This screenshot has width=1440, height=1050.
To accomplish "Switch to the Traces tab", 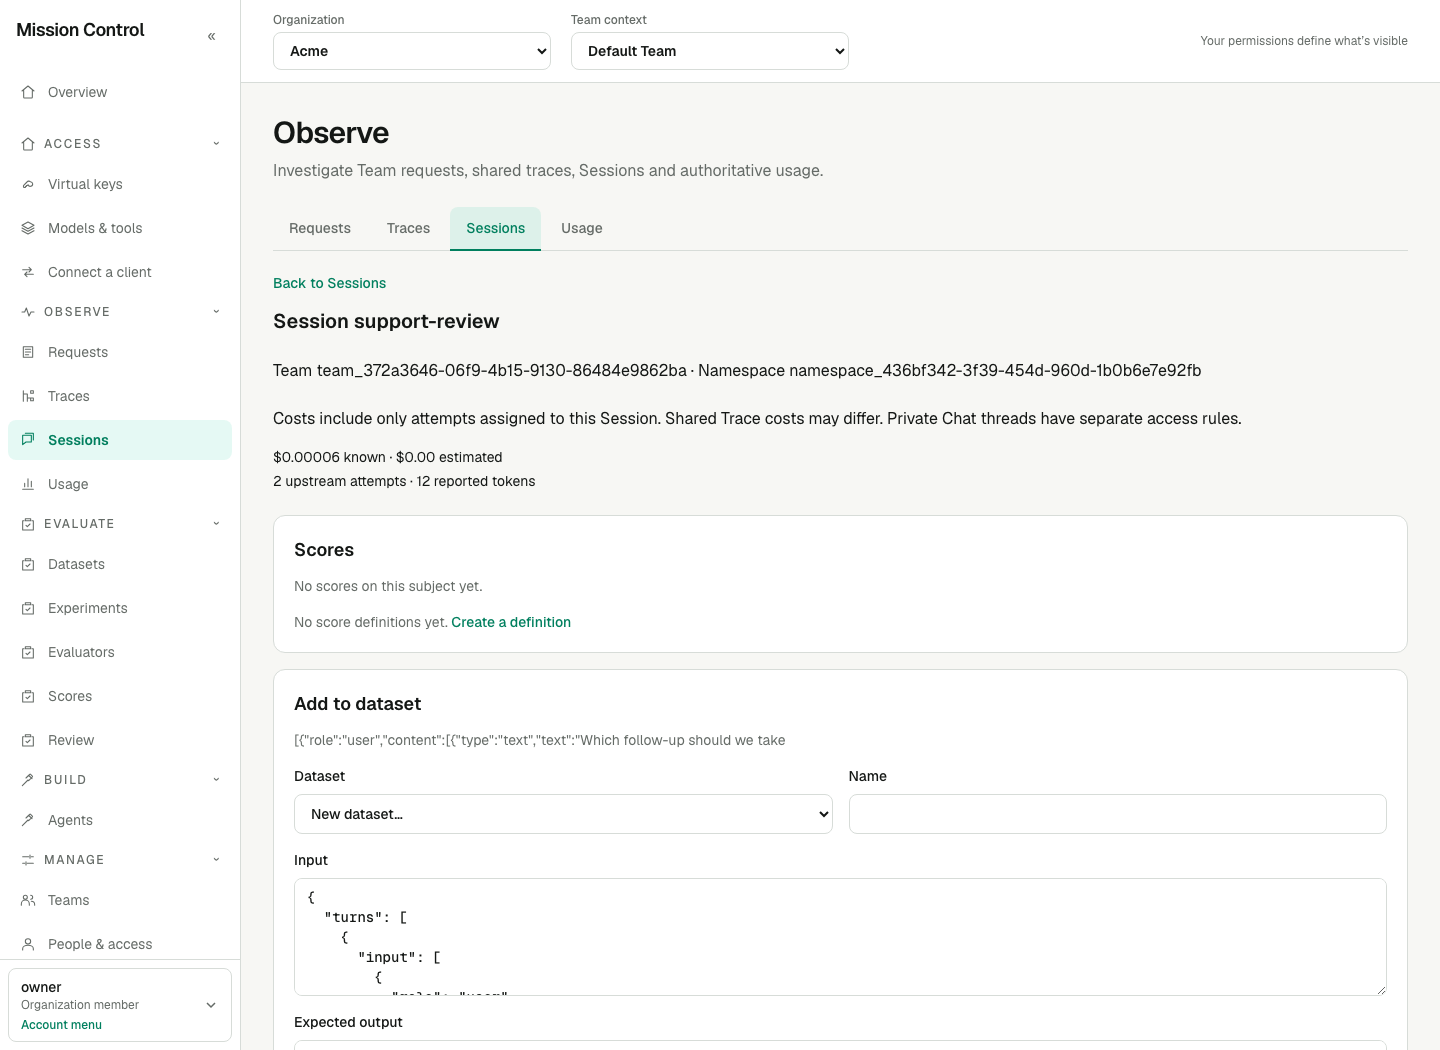I will 408,228.
